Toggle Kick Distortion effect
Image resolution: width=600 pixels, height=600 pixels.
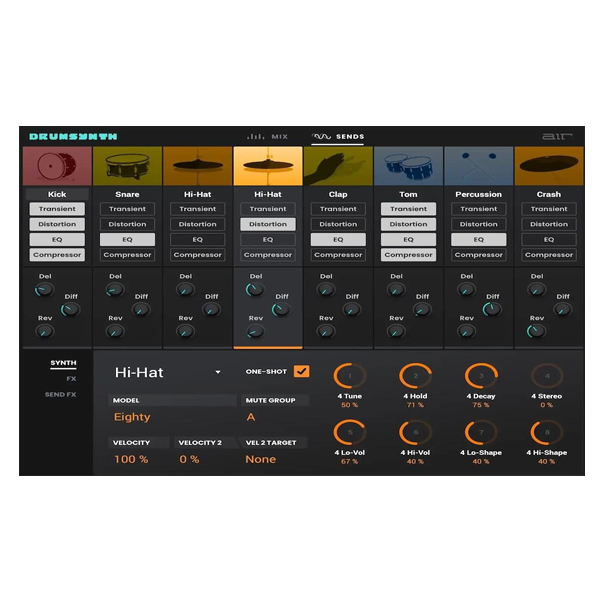[x=57, y=224]
